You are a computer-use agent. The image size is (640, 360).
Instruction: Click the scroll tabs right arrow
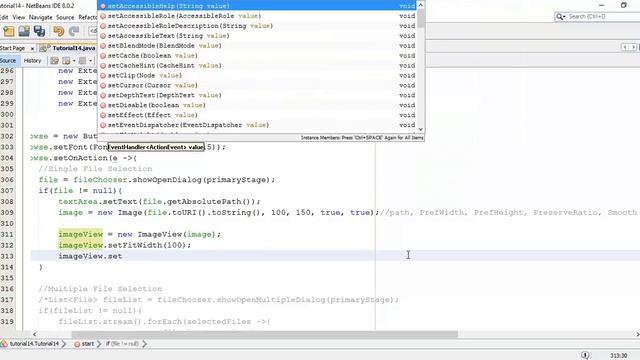tap(633, 47)
